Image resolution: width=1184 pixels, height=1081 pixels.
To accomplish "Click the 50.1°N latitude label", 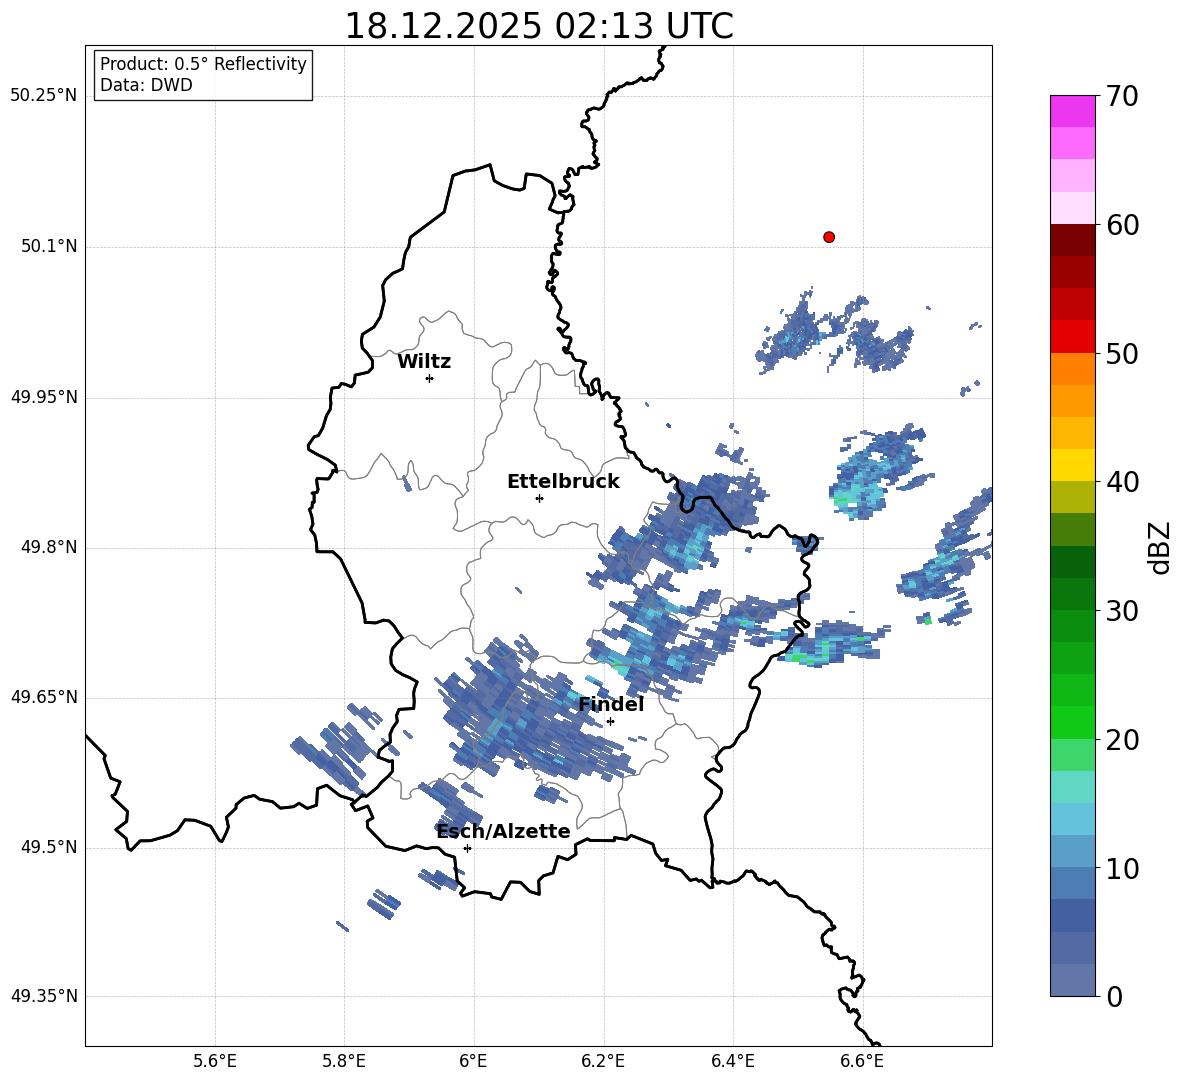I will pyautogui.click(x=50, y=247).
